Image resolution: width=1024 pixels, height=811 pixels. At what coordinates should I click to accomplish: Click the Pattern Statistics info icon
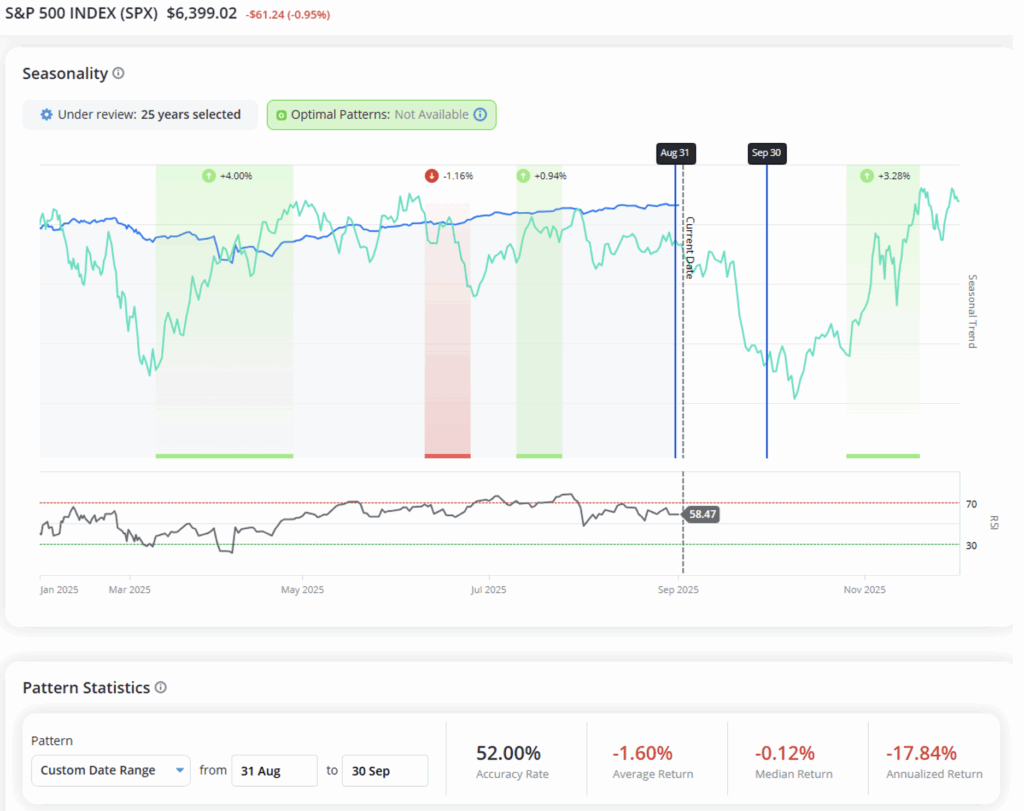click(161, 687)
